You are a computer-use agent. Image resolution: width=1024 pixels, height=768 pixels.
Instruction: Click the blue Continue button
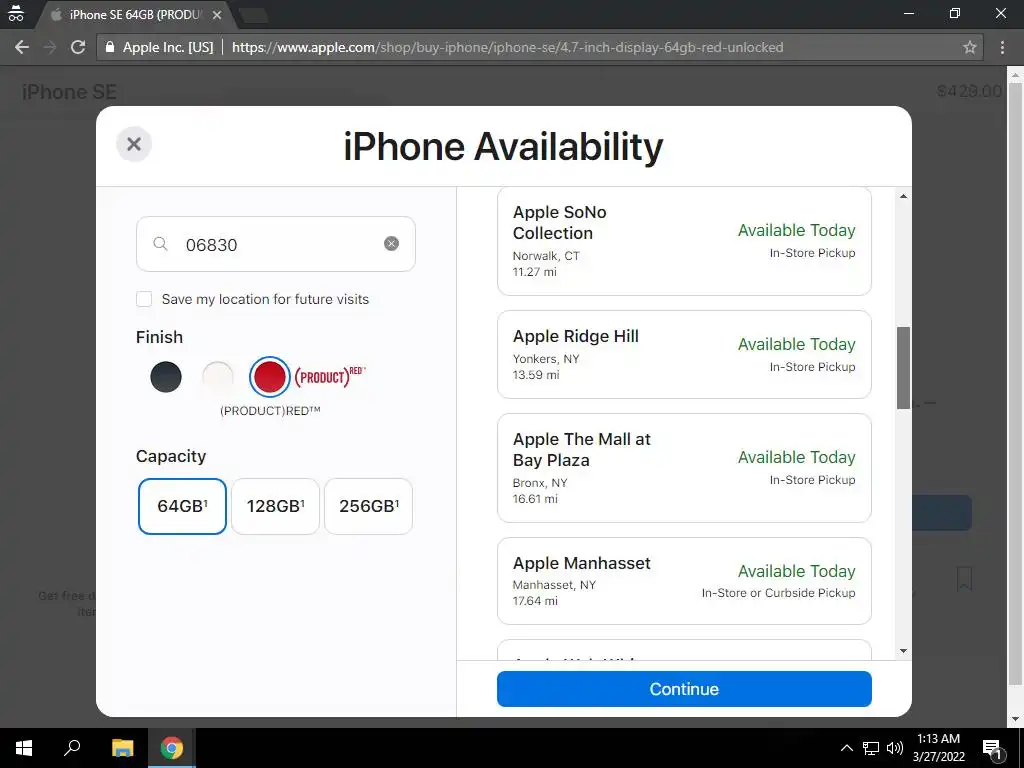pos(684,689)
